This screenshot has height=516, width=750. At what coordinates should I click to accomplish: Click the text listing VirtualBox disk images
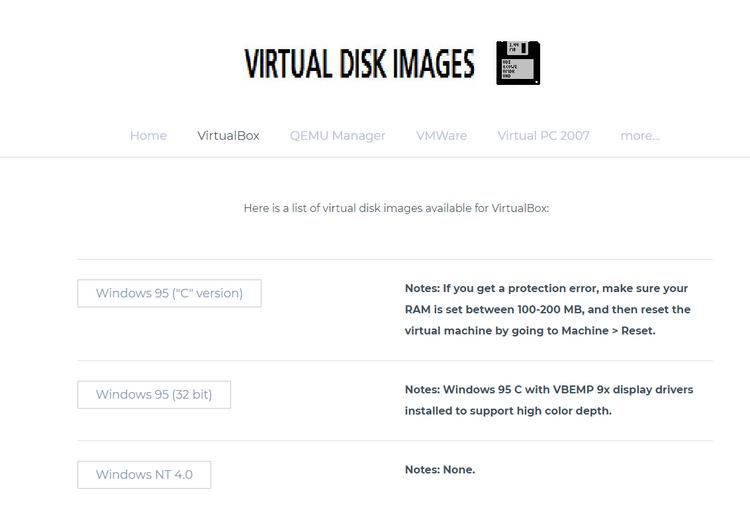pos(396,209)
